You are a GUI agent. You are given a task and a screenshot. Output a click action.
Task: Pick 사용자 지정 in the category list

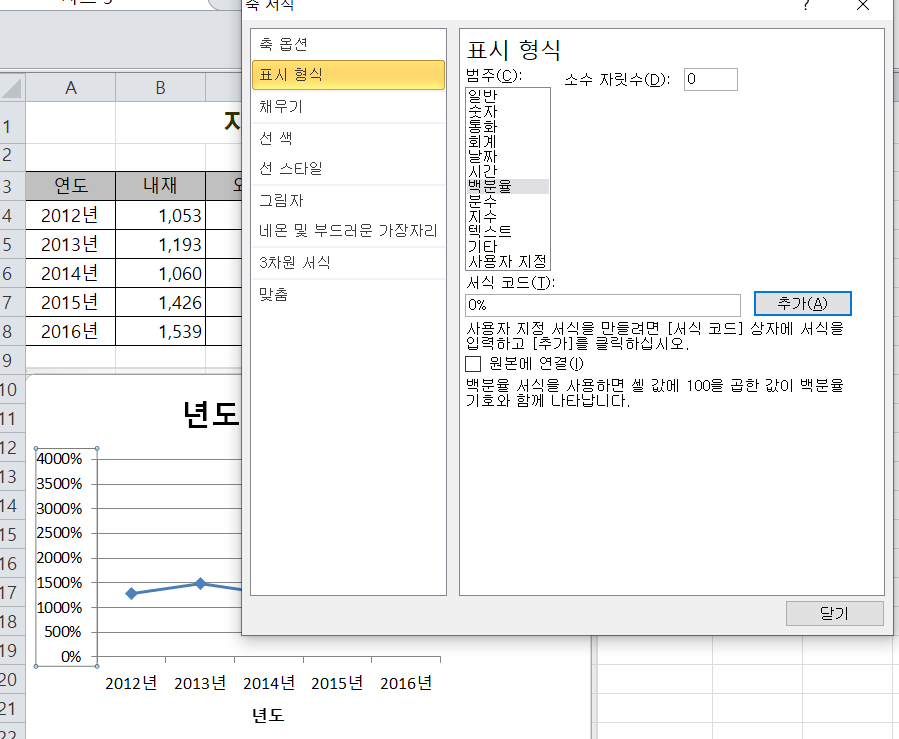507,261
